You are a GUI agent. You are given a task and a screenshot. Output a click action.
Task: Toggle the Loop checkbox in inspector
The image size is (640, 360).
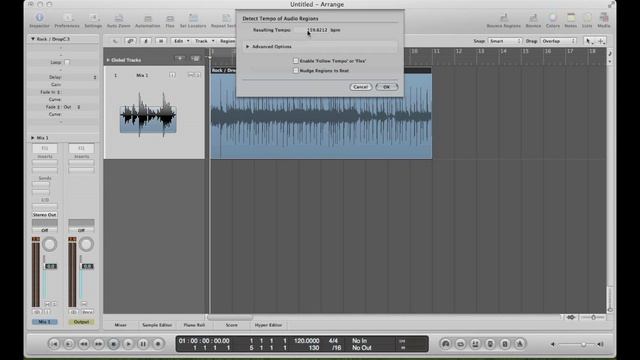click(67, 62)
